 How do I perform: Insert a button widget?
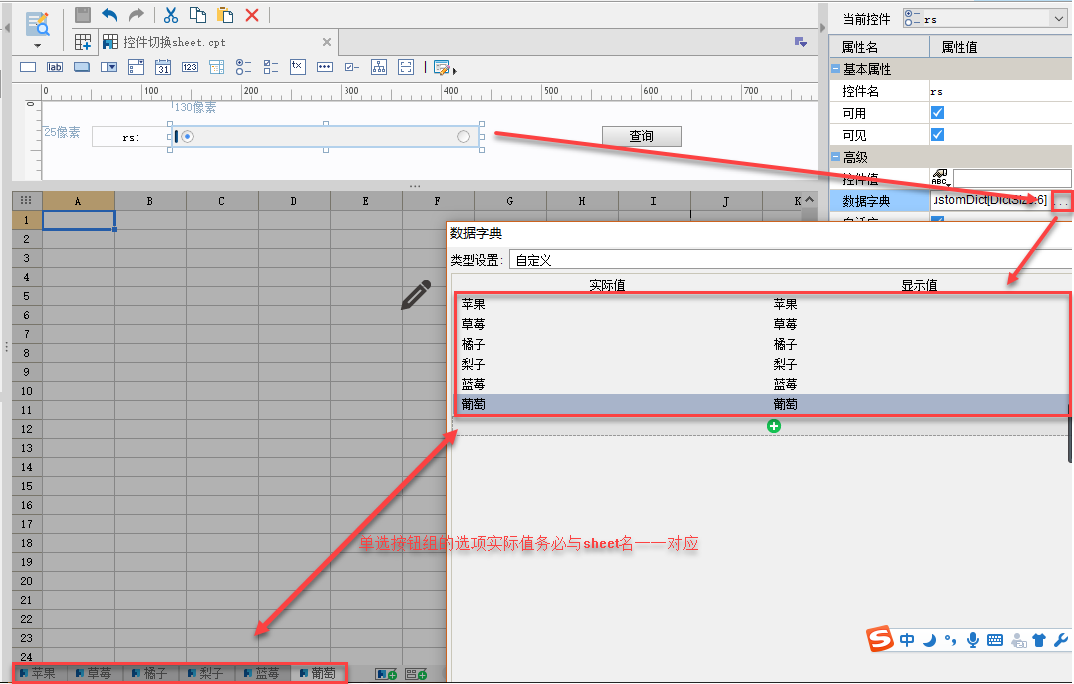click(82, 67)
